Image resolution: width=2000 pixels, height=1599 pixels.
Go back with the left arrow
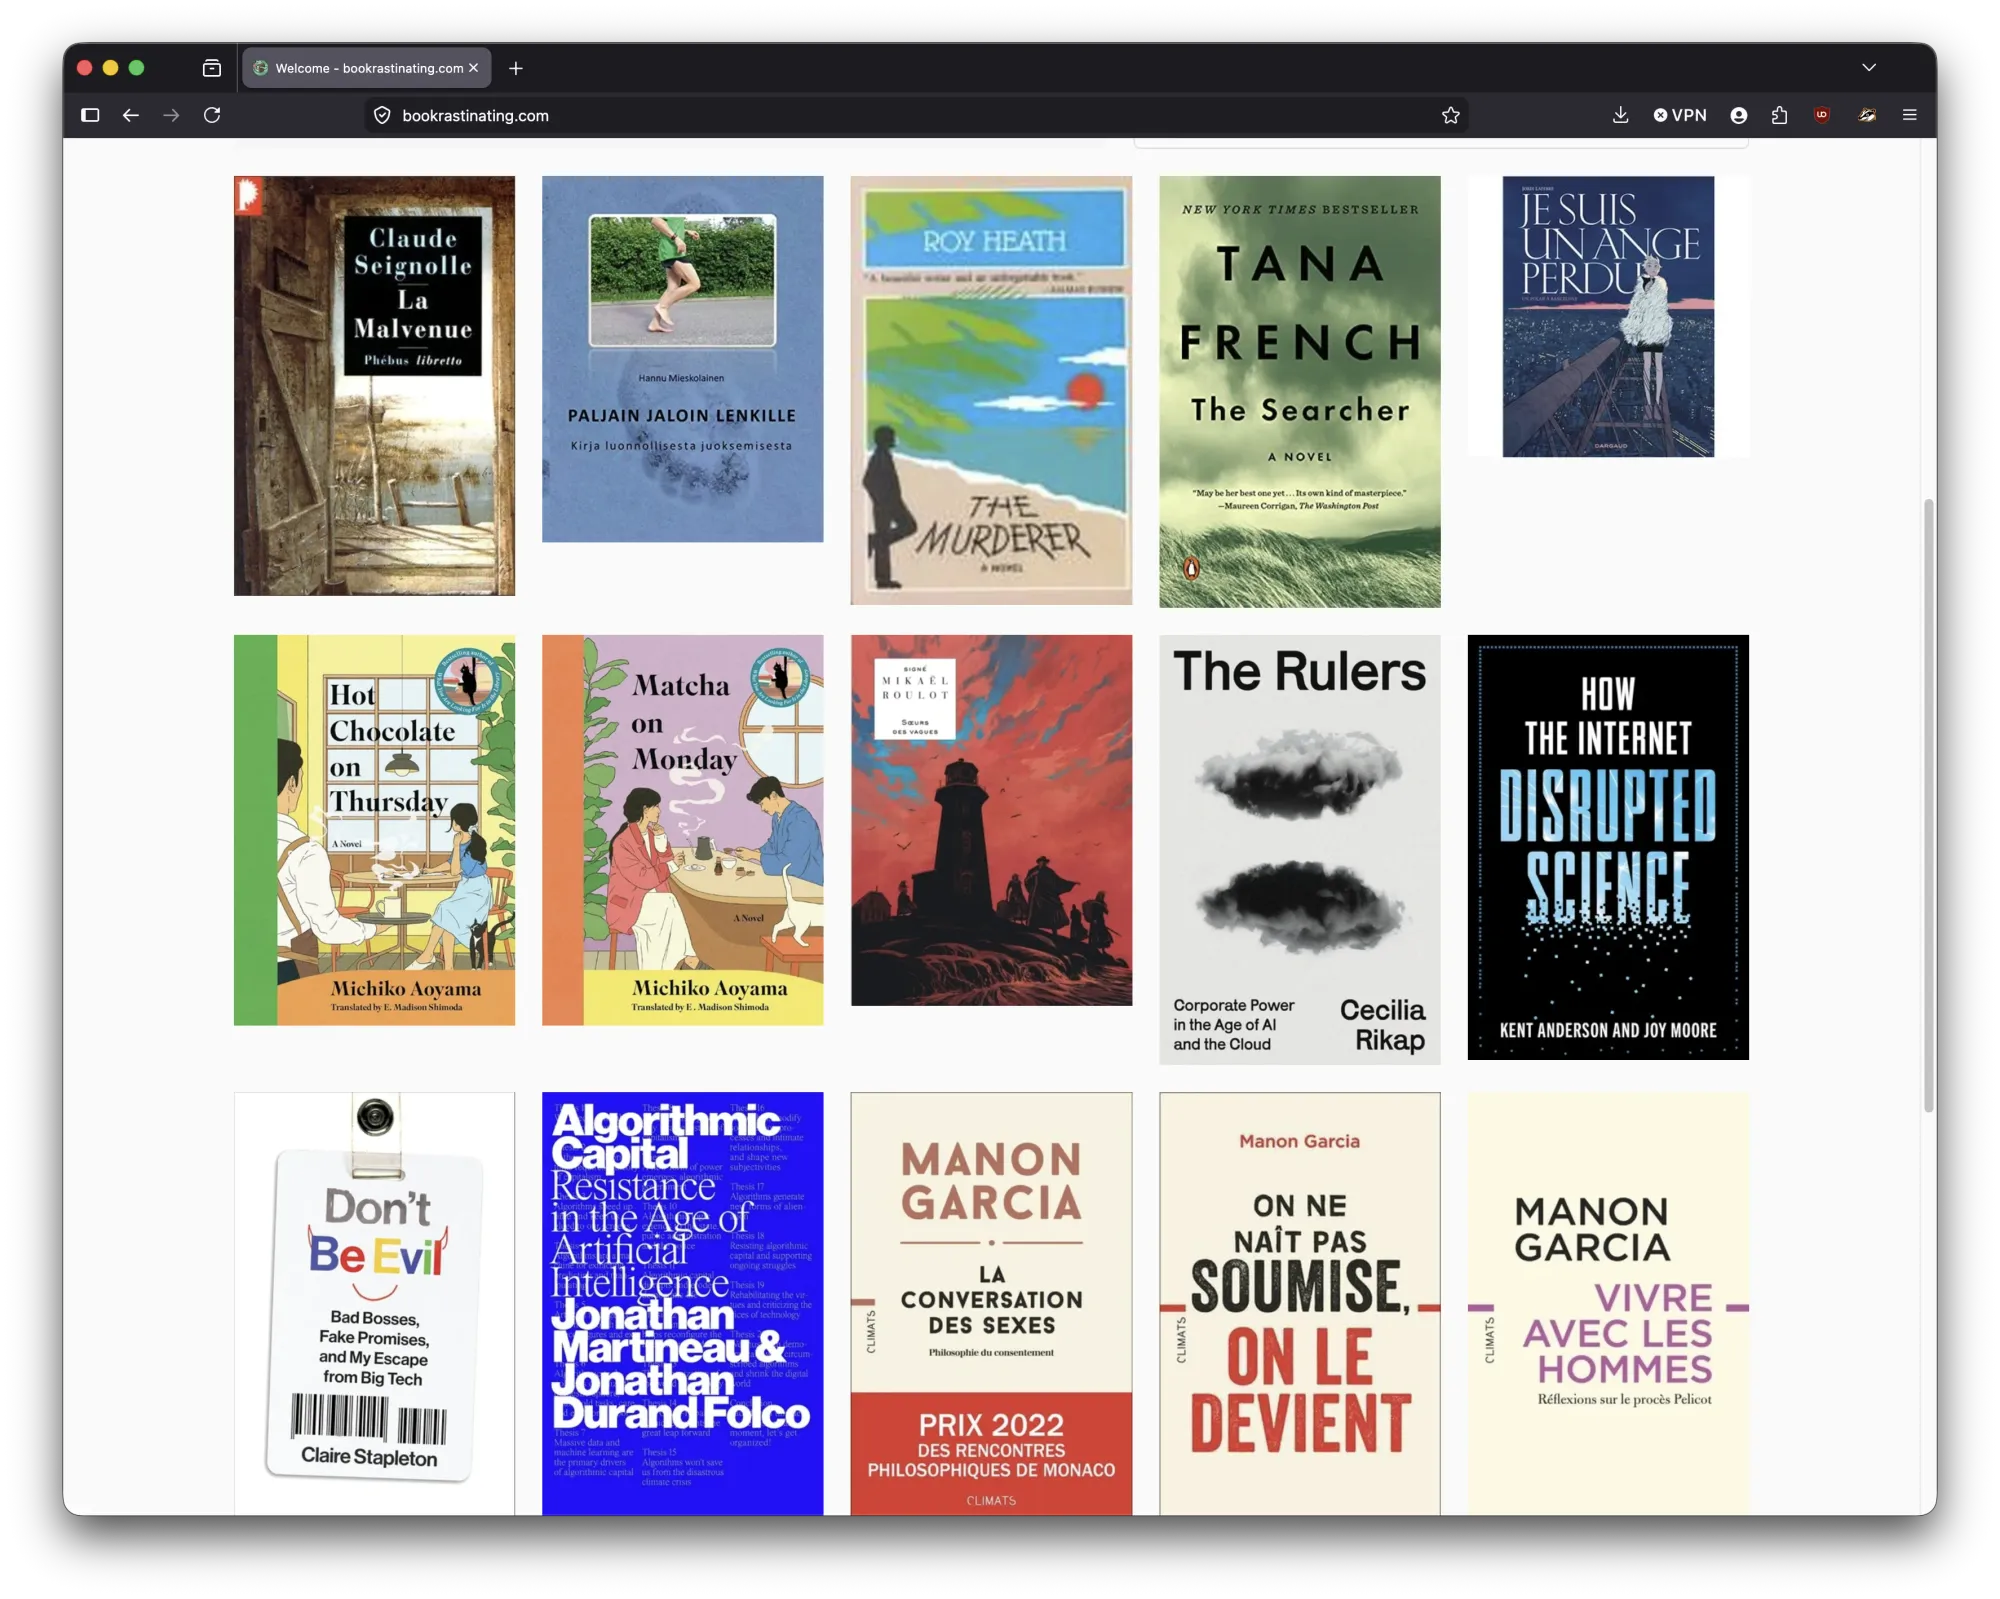point(131,115)
